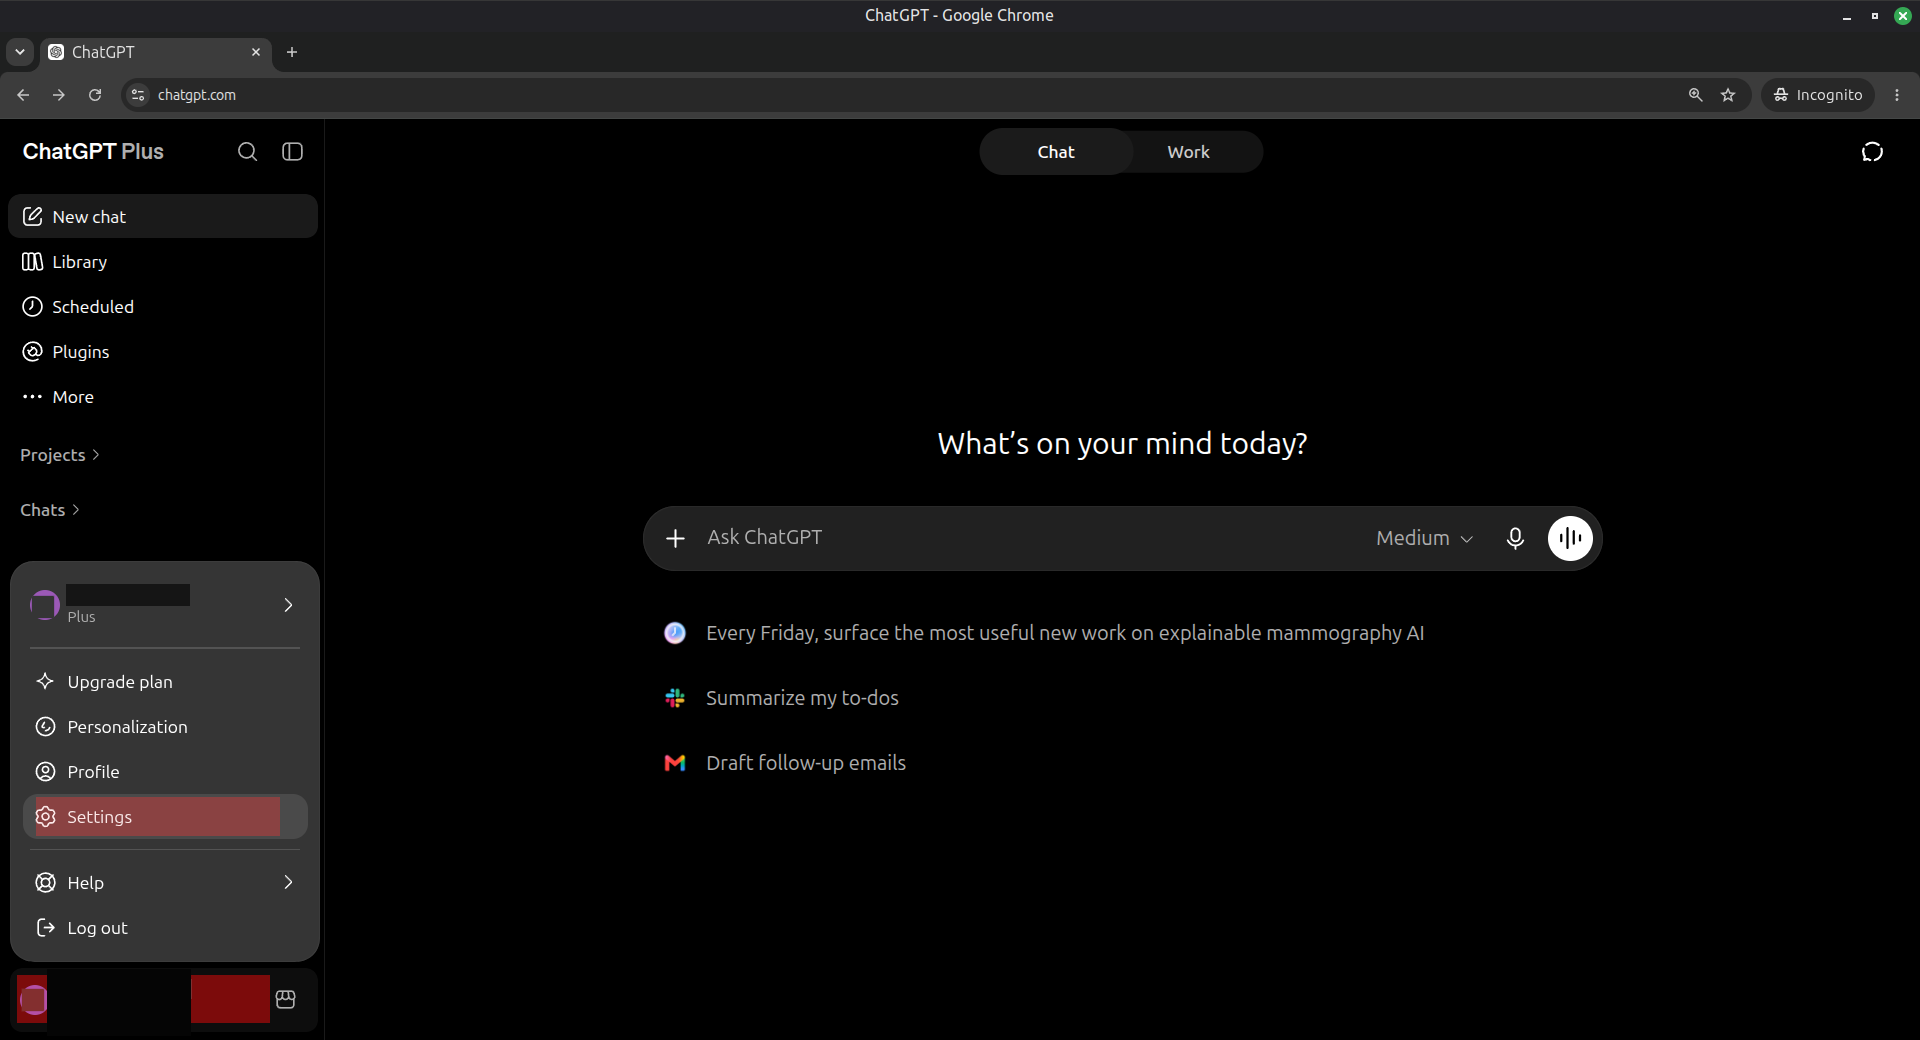Open Personalization from account menu

click(x=165, y=727)
